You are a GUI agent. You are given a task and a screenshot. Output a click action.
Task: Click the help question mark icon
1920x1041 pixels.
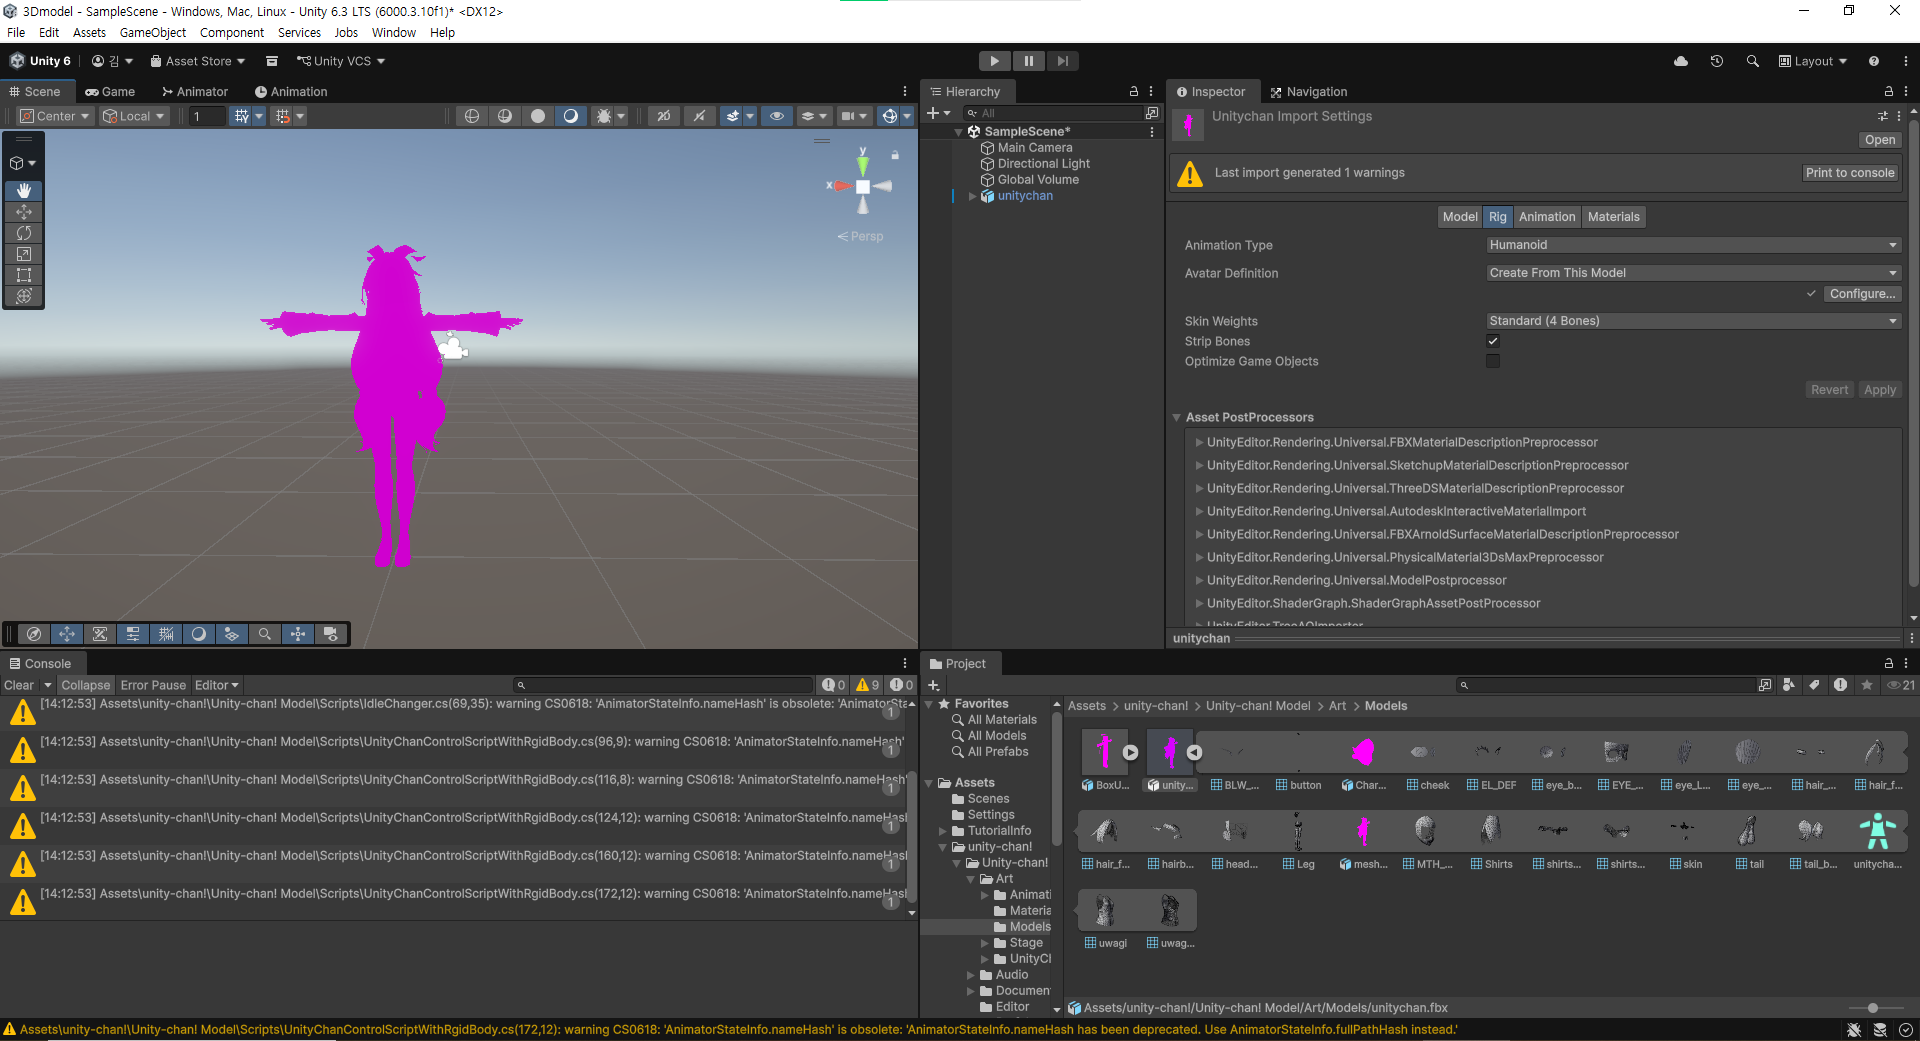point(1874,61)
